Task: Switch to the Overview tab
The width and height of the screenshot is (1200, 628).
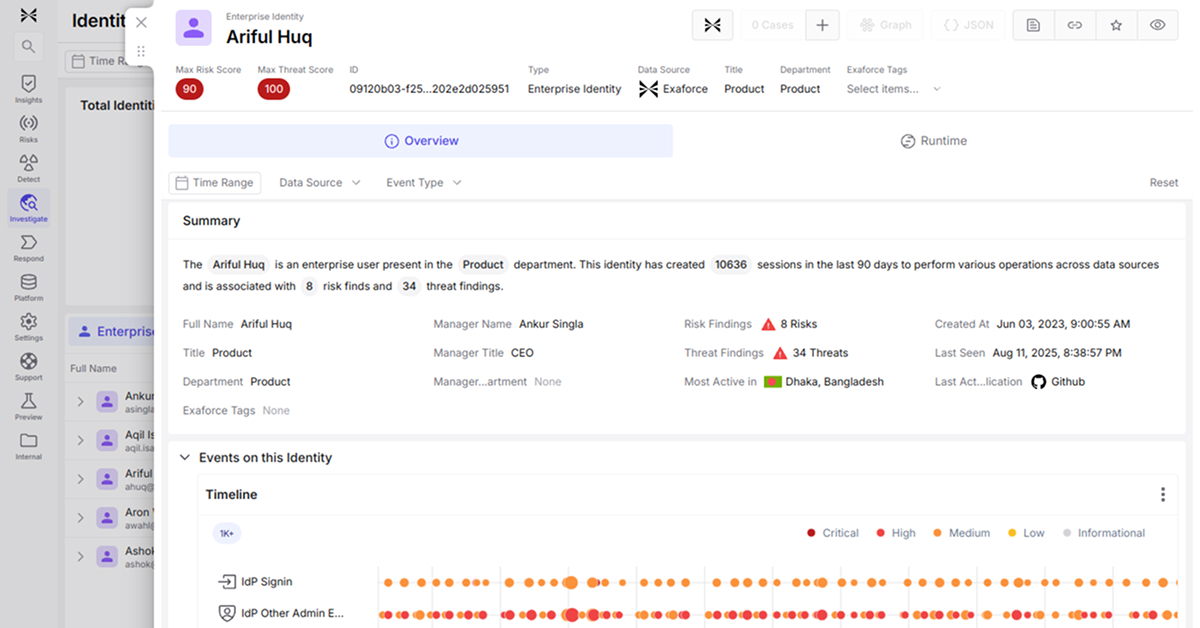Action: click(x=421, y=141)
